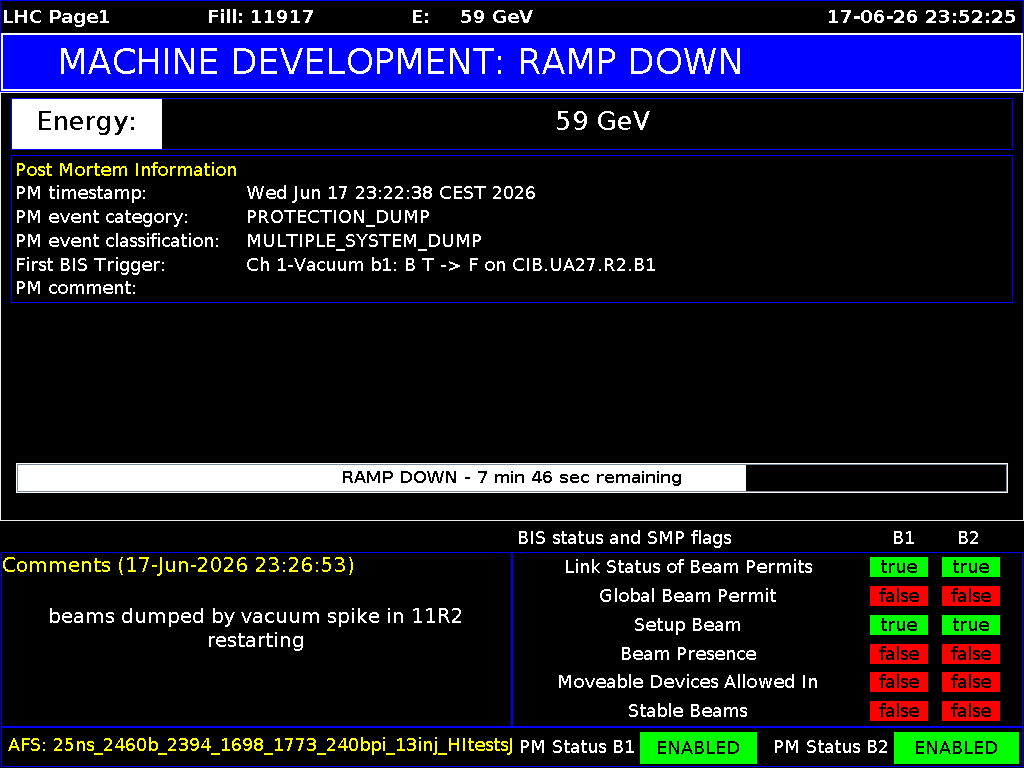Screen dimensions: 1024x768
Task: Click the MACHINE DEVELOPMENT: RAMP DOWN banner
Action: (x=512, y=62)
